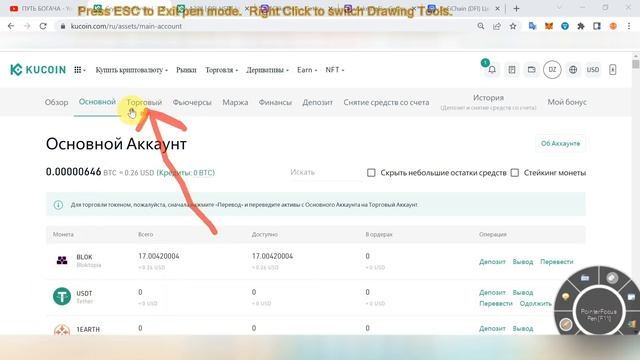Click the info icon in the notice banner
This screenshot has width=640, height=360.
click(x=58, y=205)
